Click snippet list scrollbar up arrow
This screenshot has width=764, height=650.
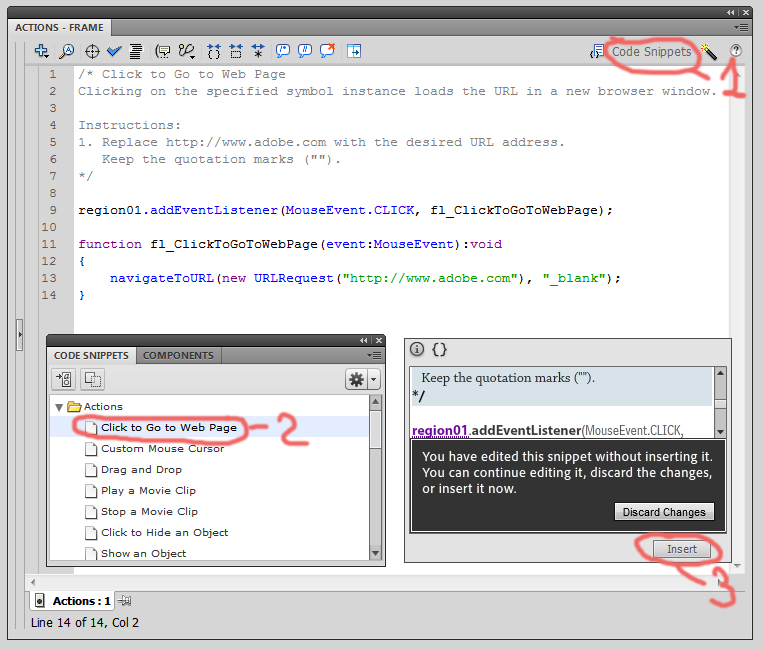pyautogui.click(x=375, y=401)
